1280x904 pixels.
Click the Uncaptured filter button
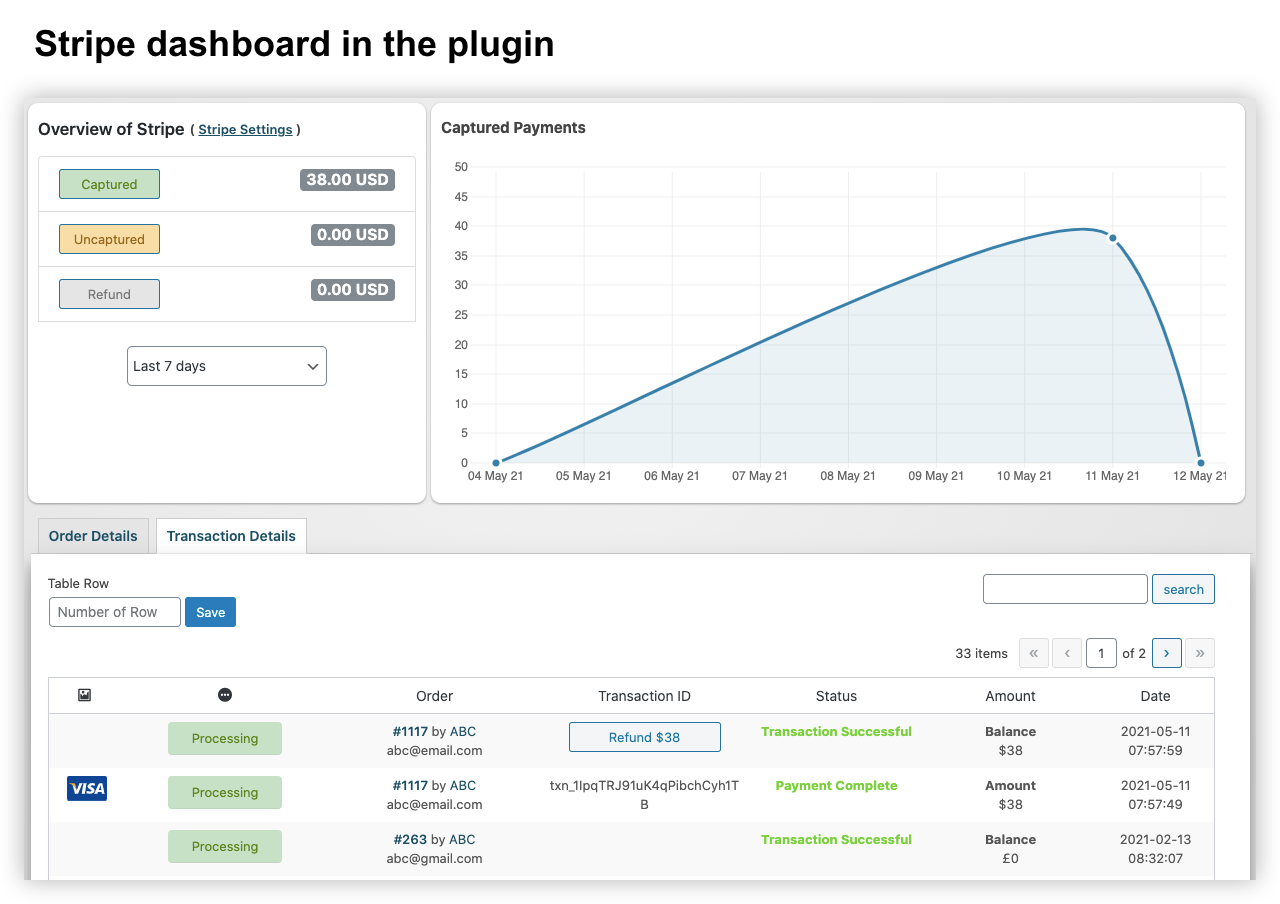click(109, 239)
